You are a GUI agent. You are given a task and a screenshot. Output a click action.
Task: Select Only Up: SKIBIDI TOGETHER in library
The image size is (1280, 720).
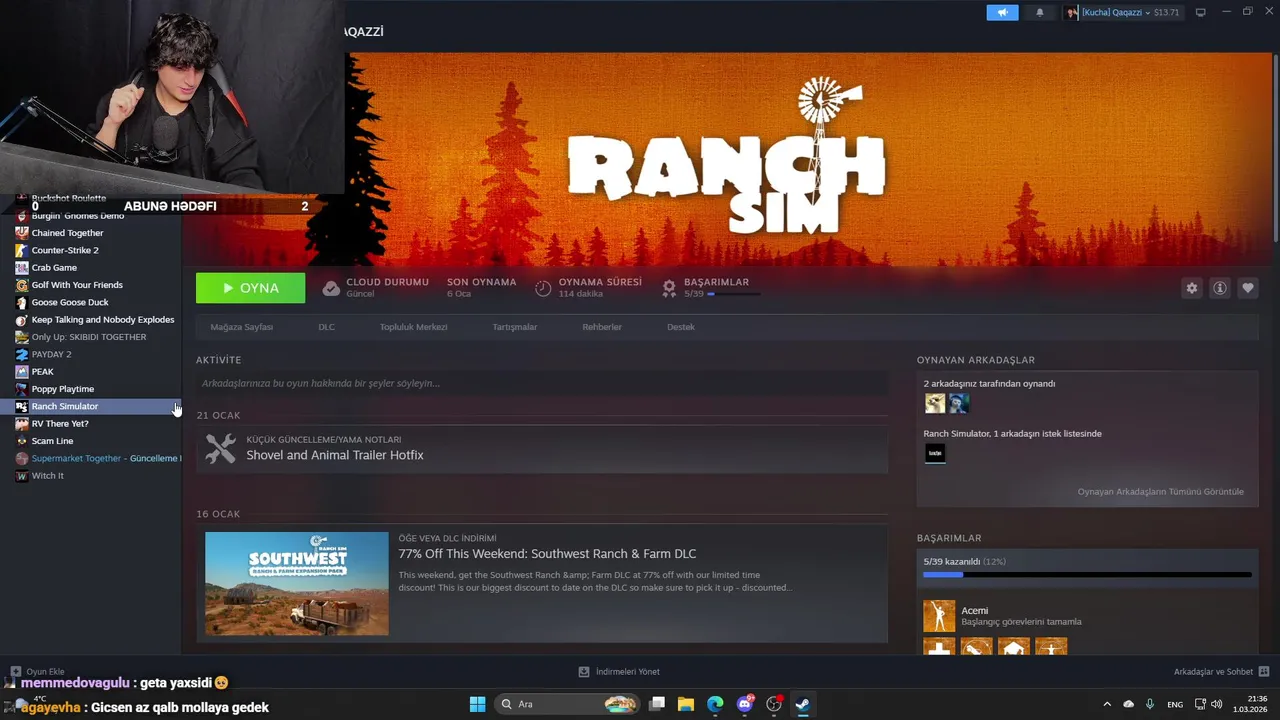coord(90,337)
